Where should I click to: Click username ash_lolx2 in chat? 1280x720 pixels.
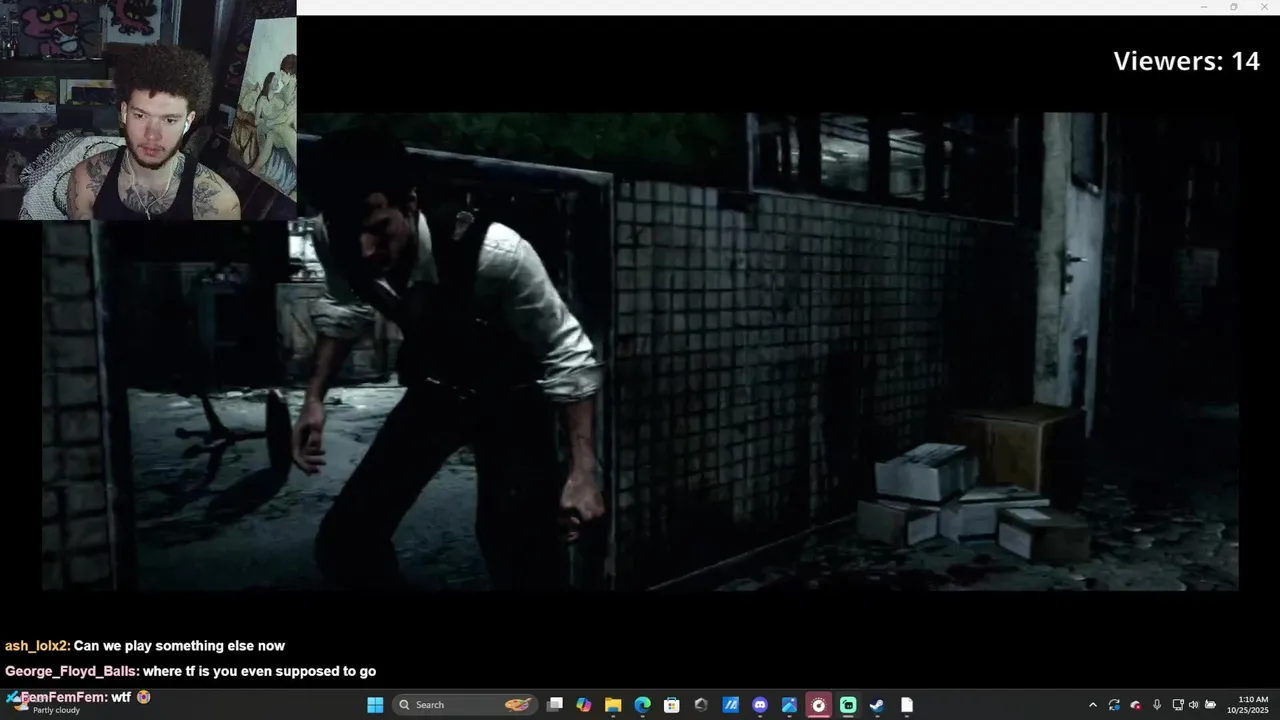coord(38,646)
